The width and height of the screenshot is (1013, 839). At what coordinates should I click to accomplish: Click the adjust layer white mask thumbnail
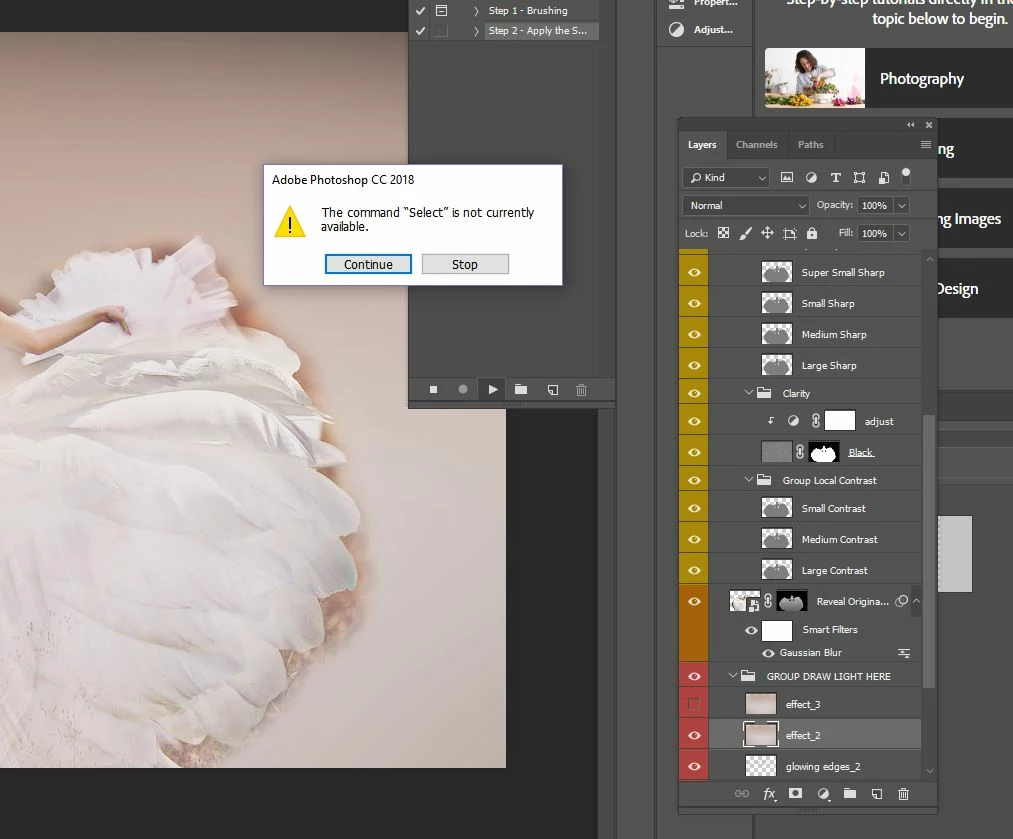point(840,421)
